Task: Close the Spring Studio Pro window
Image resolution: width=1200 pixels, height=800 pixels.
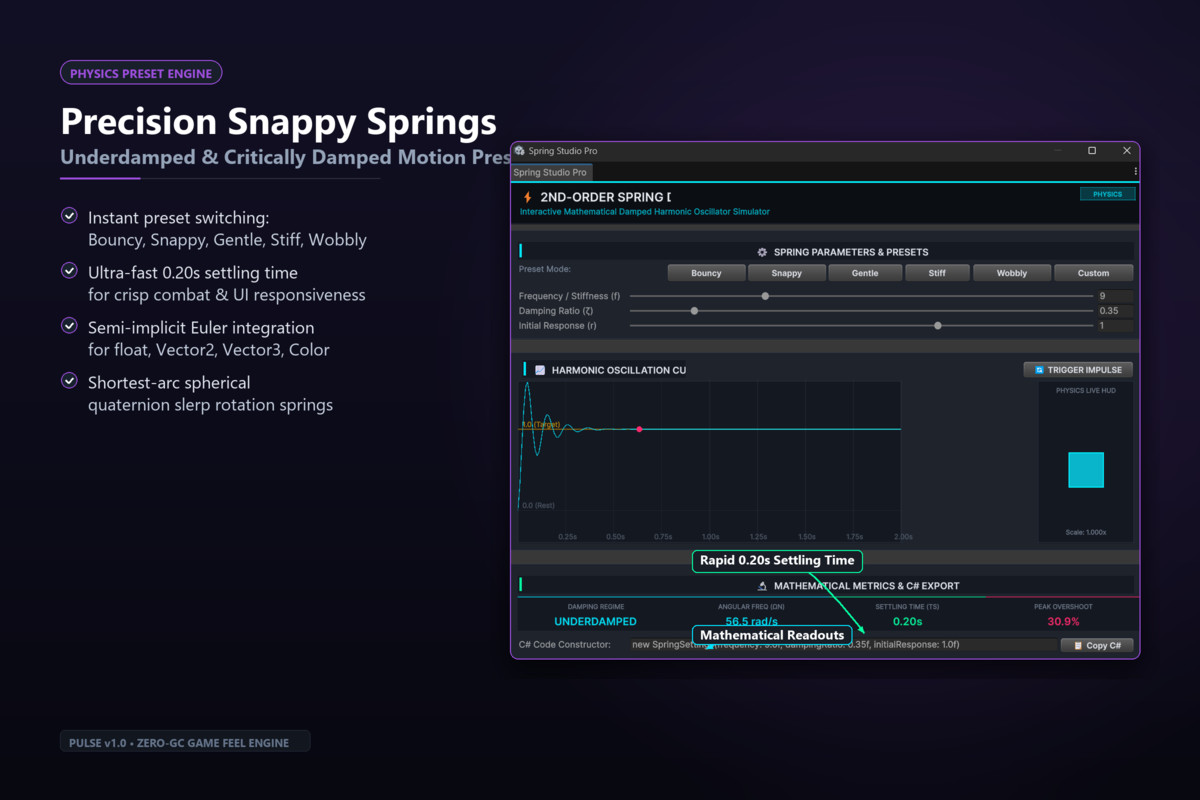Action: [1127, 151]
